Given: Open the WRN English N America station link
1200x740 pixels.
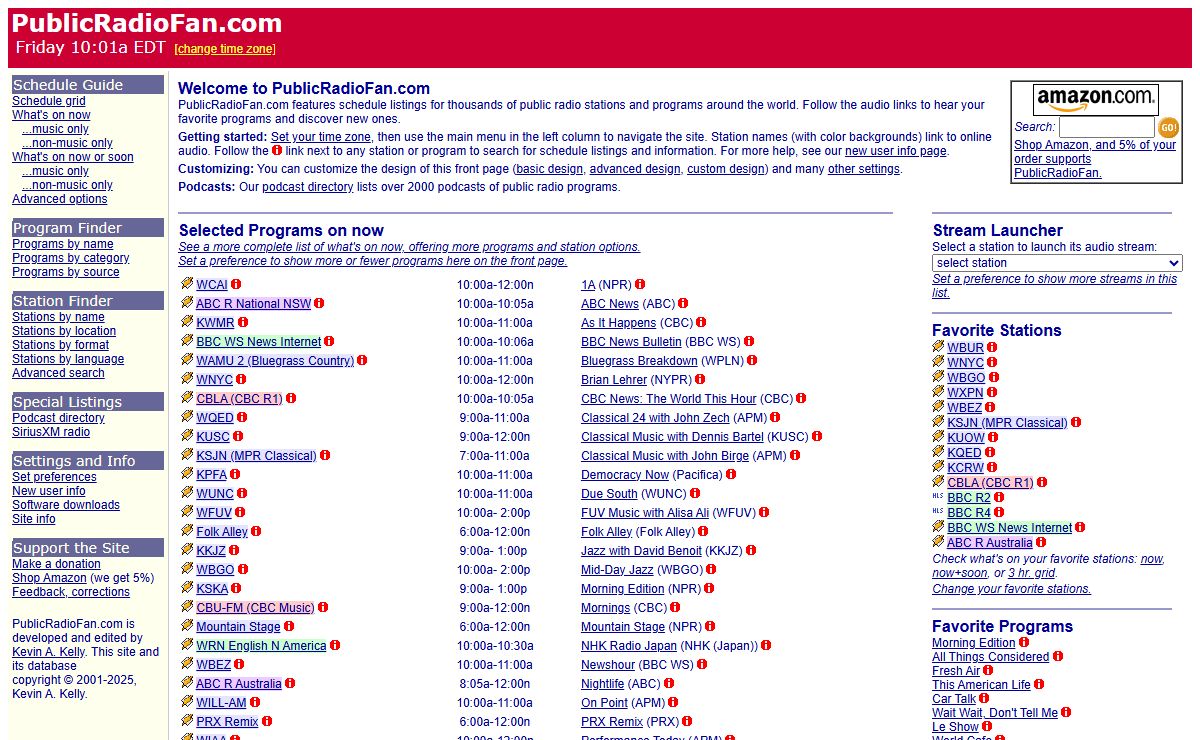Looking at the screenshot, I should 261,646.
